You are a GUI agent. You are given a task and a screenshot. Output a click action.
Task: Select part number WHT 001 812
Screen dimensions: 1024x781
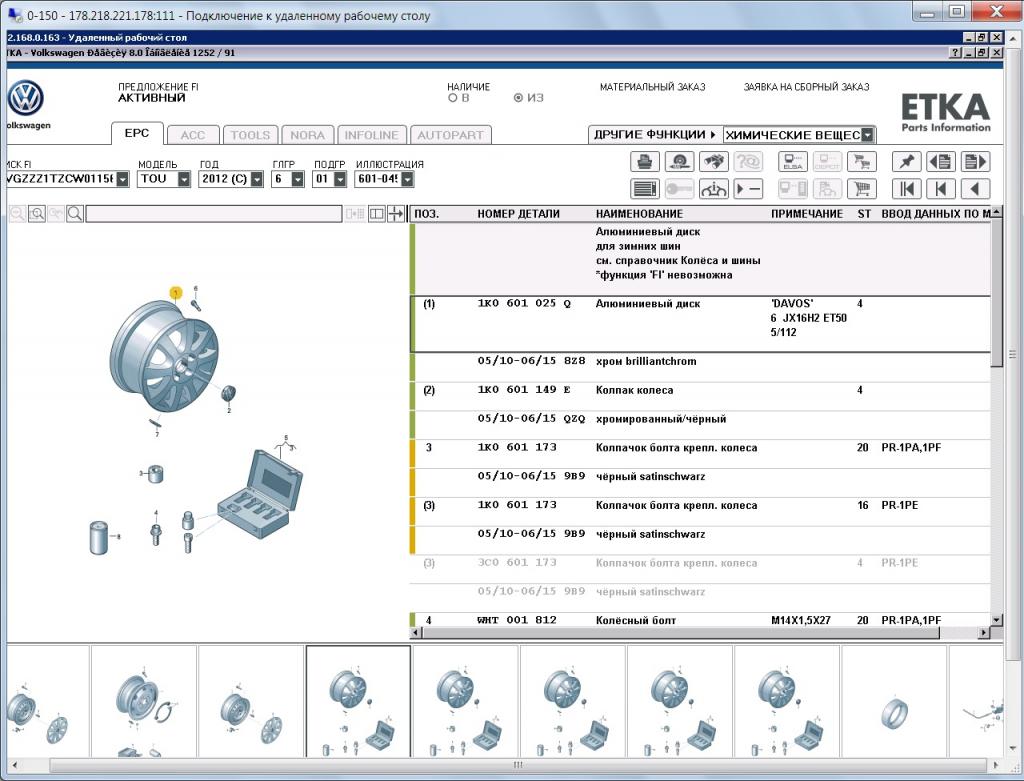tap(517, 620)
